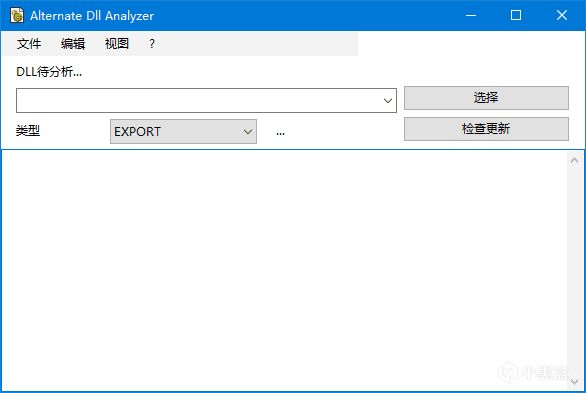
Task: Open the ? help menu
Action: pyautogui.click(x=152, y=44)
